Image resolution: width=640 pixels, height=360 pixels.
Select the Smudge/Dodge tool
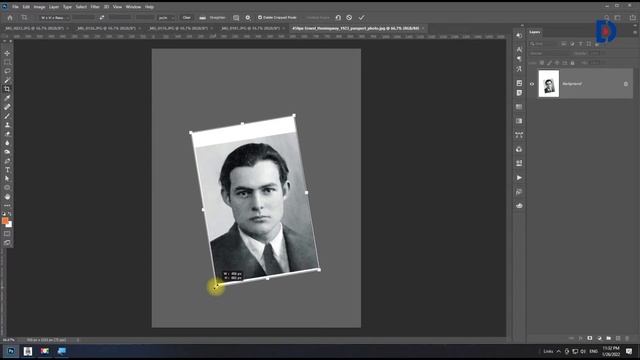[x=7, y=152]
